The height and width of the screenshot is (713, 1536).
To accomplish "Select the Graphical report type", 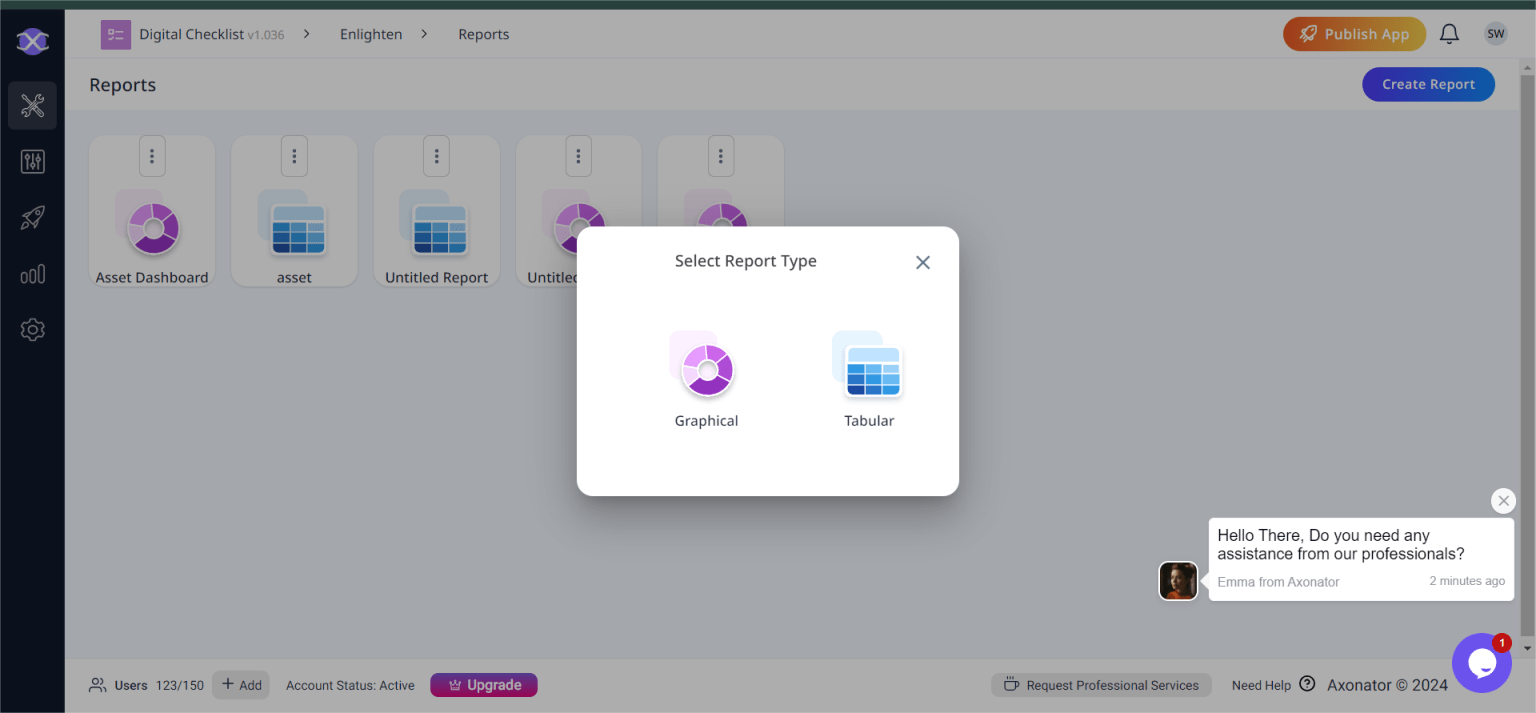I will (x=706, y=380).
